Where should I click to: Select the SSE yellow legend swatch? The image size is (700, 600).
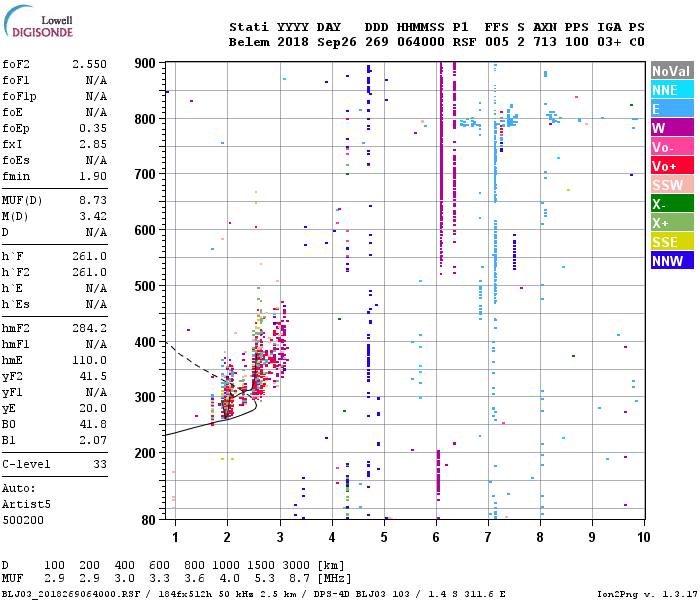(672, 242)
